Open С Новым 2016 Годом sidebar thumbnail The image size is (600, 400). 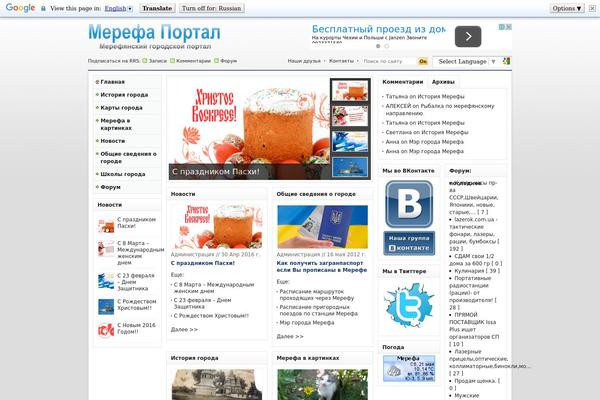pos(106,330)
